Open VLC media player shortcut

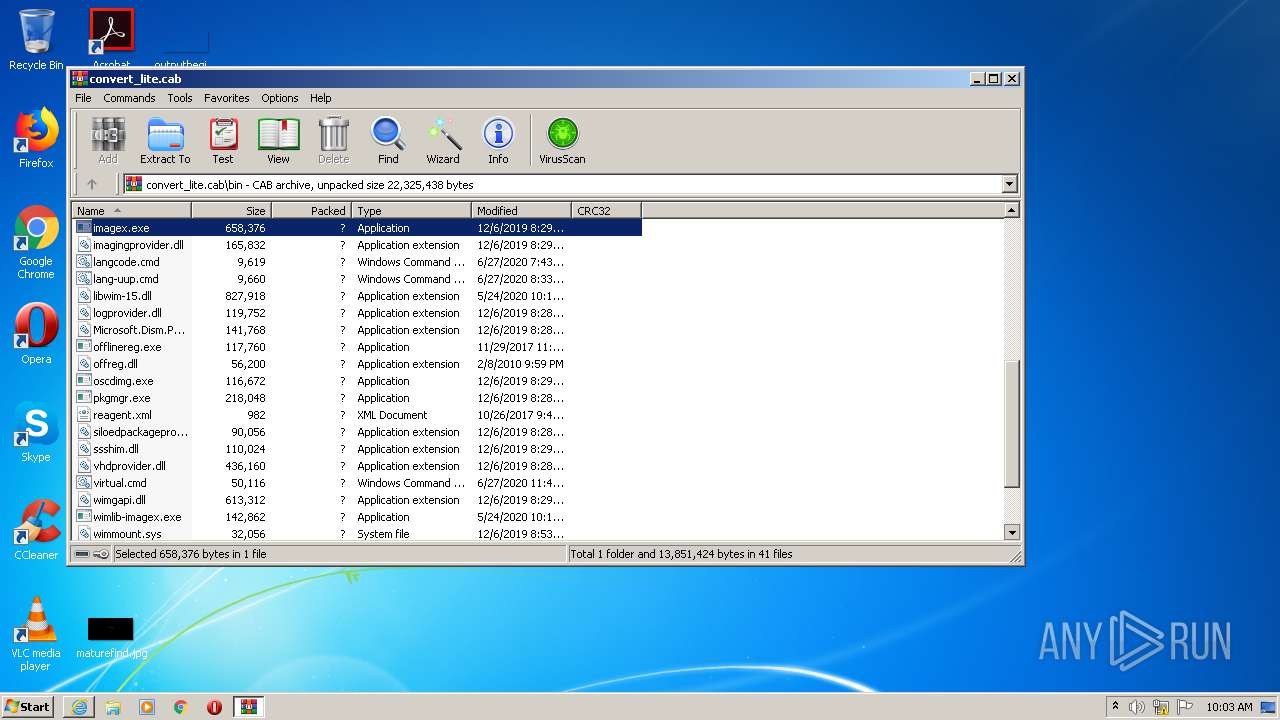36,634
